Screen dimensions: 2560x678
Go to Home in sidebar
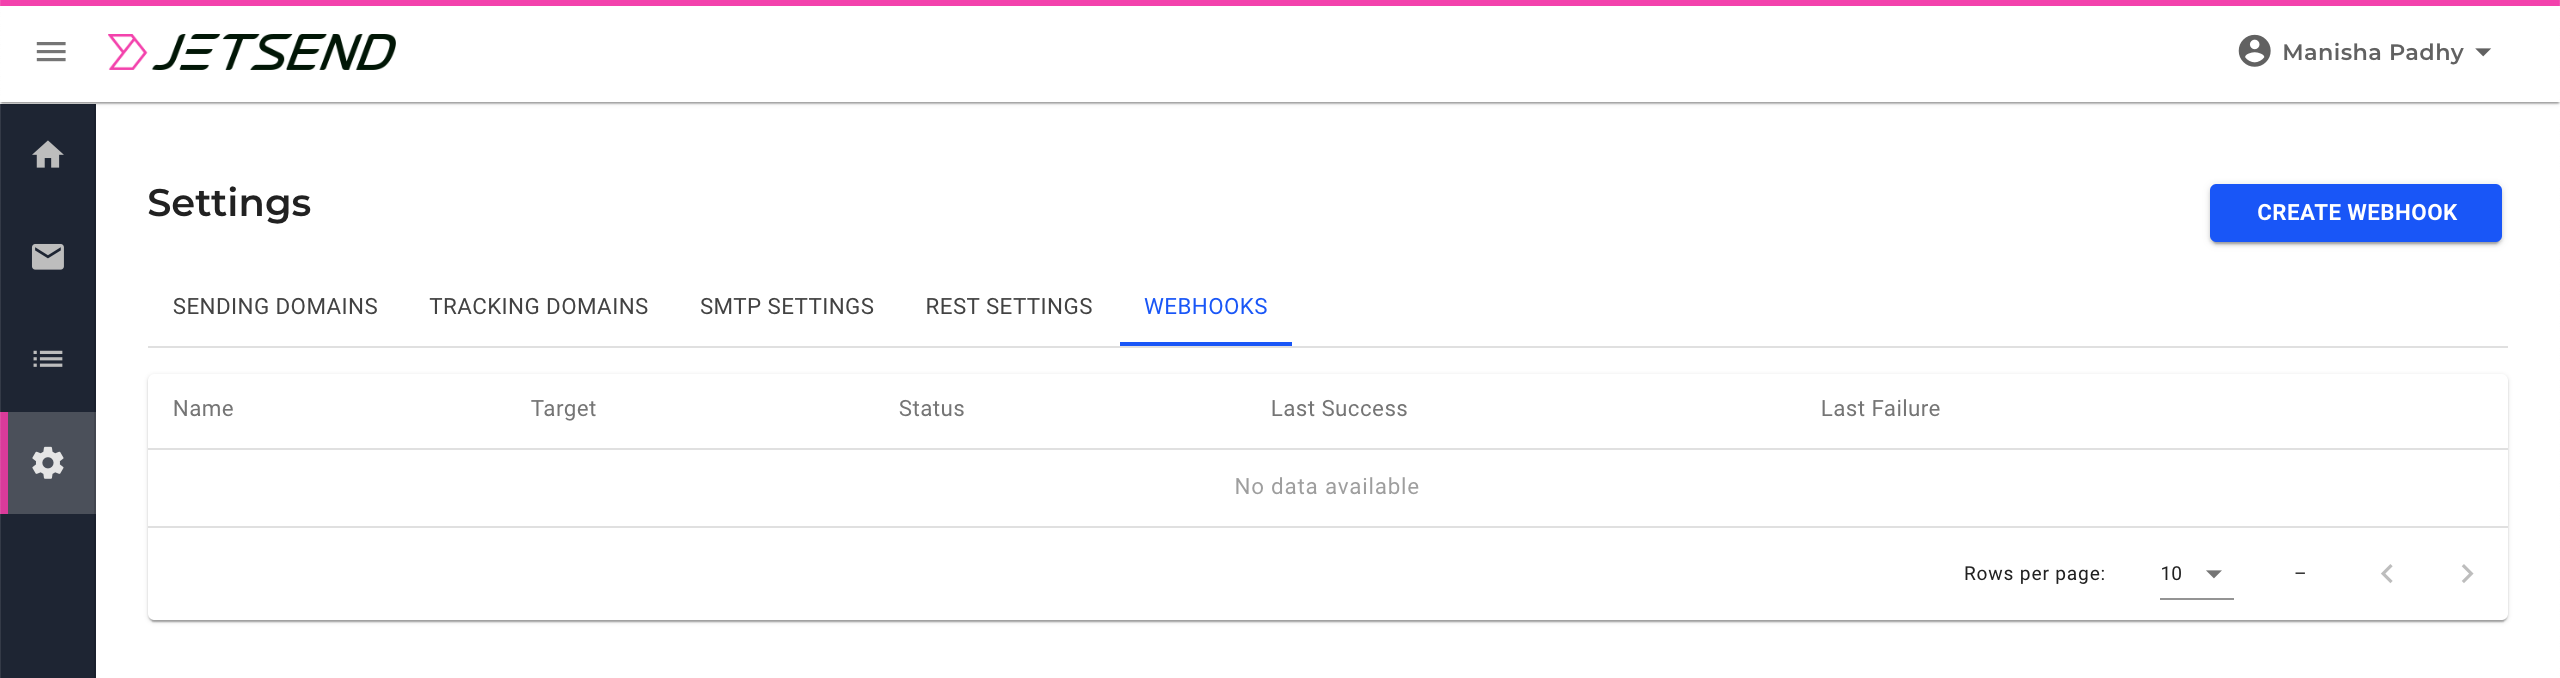pyautogui.click(x=48, y=155)
